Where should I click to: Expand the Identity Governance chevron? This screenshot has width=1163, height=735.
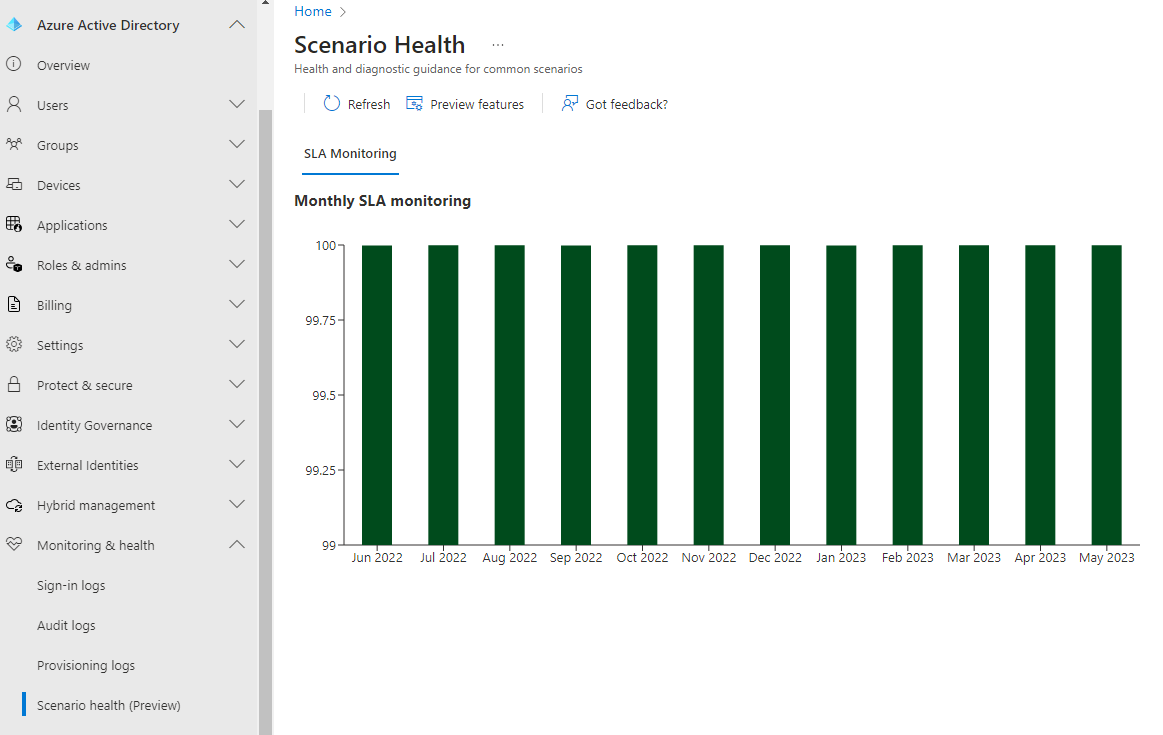pos(237,425)
